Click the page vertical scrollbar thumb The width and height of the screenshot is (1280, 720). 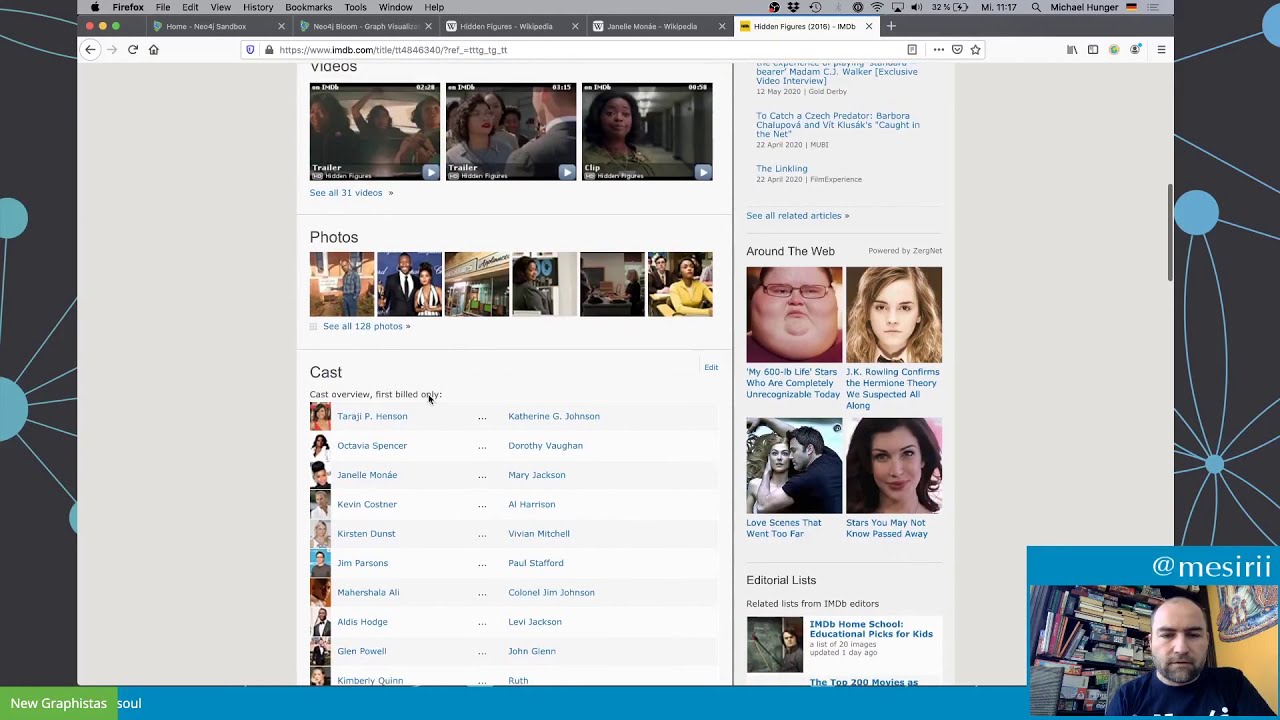[x=1170, y=233]
